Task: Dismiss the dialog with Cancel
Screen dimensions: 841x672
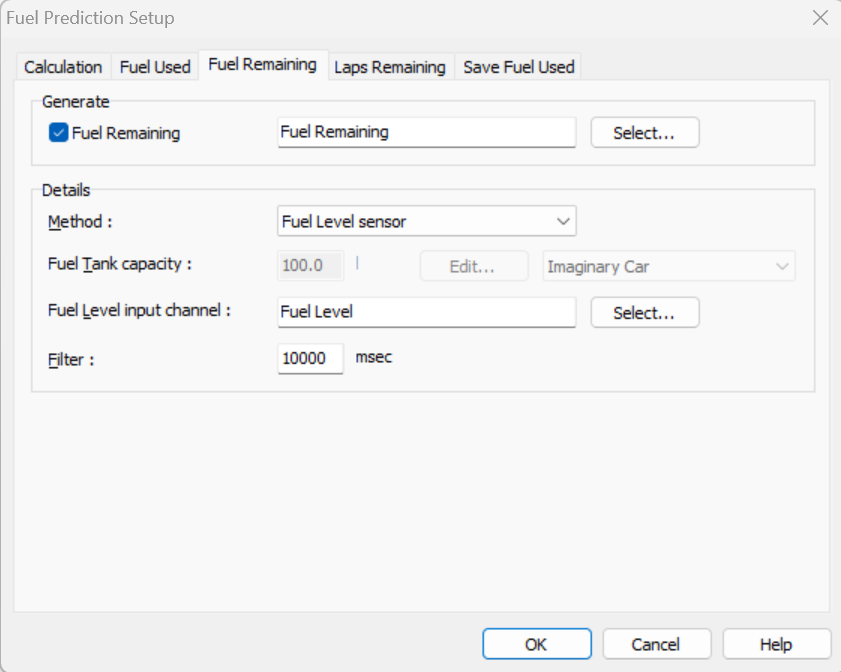Action: pos(656,644)
